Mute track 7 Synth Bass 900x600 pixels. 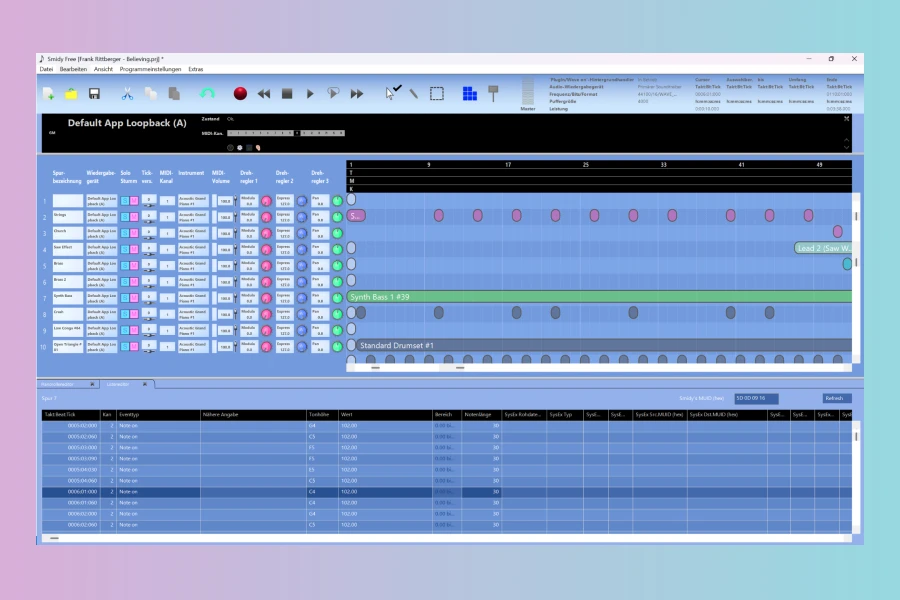(134, 298)
